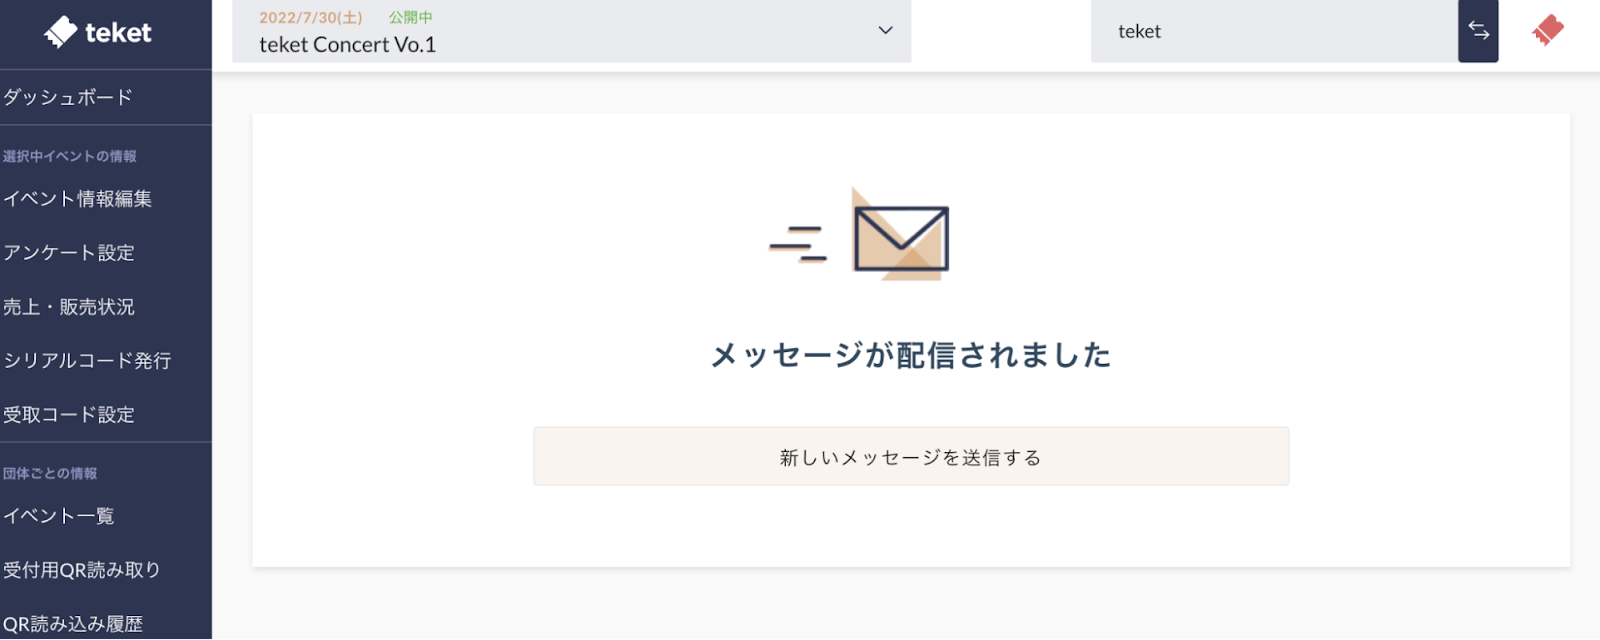Image resolution: width=1600 pixels, height=640 pixels.
Task: Click the organization switch arrows icon
Action: (1479, 31)
